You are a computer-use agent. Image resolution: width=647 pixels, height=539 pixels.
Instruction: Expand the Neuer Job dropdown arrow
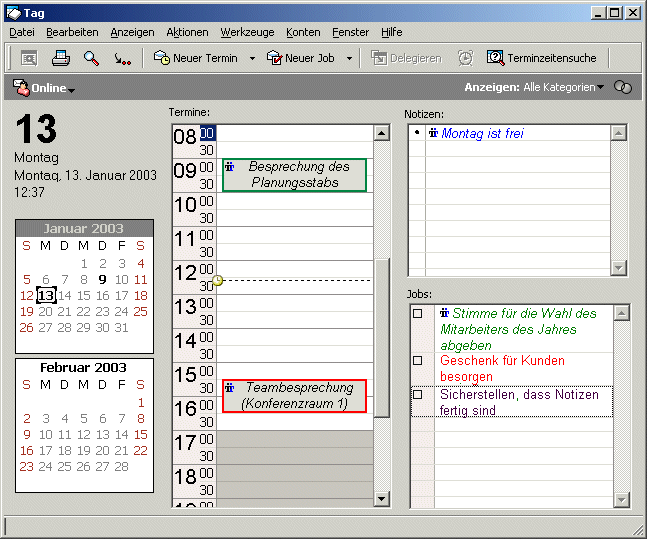(349, 59)
